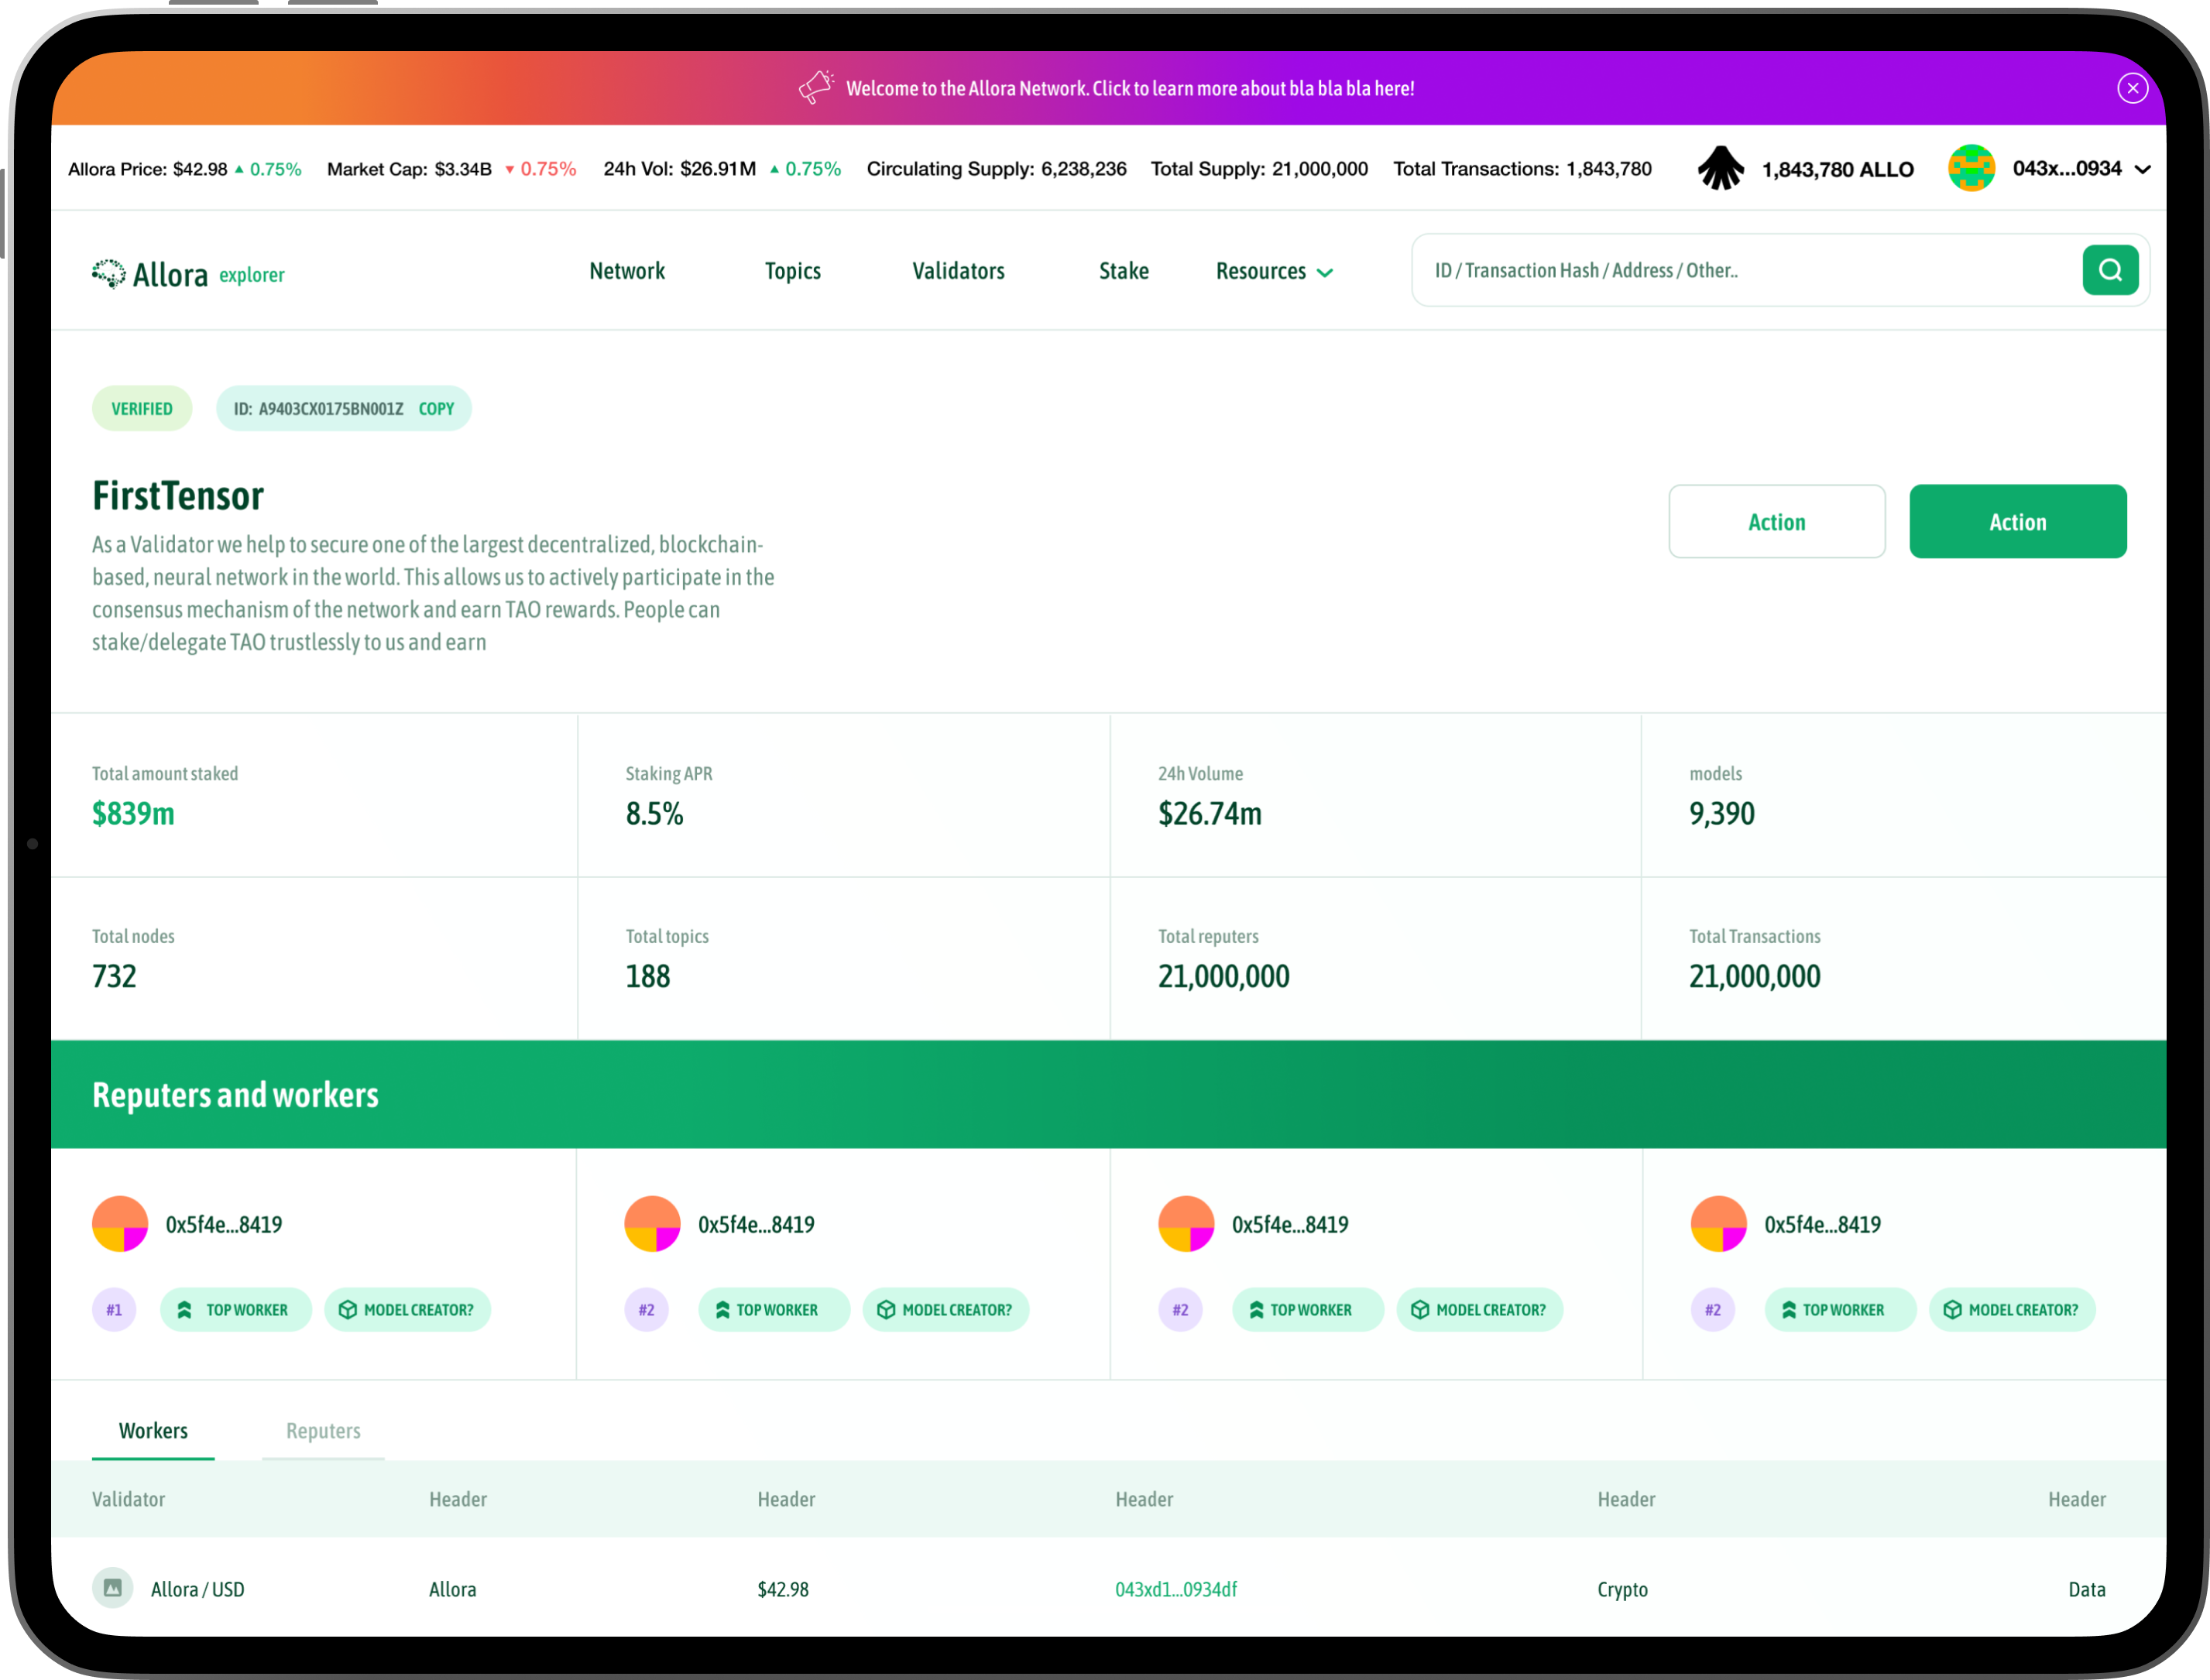
Task: Copy the validator ID with COPY
Action: tap(436, 408)
